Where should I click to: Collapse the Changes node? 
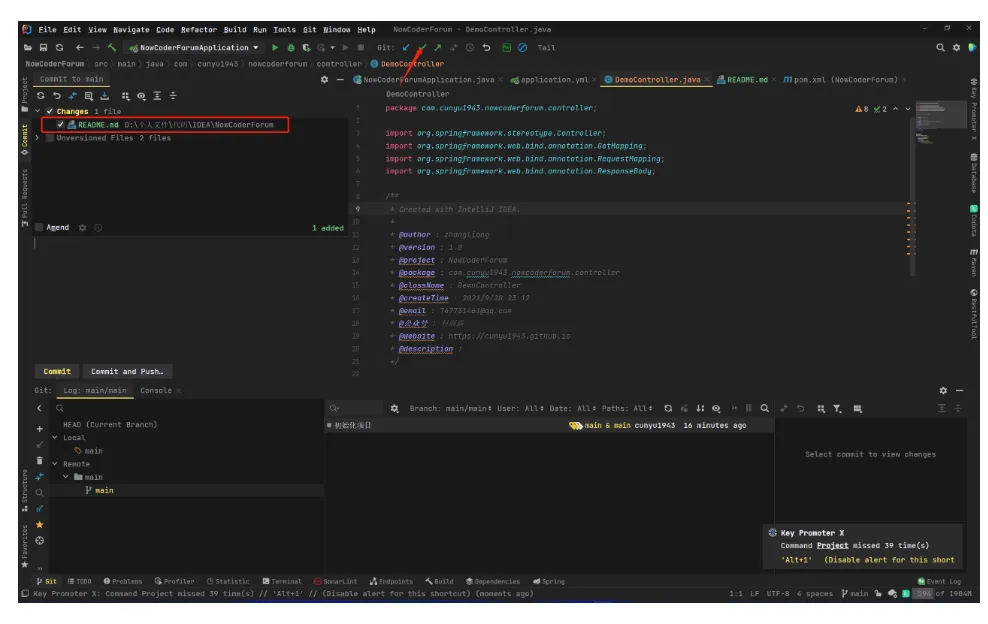point(38,111)
